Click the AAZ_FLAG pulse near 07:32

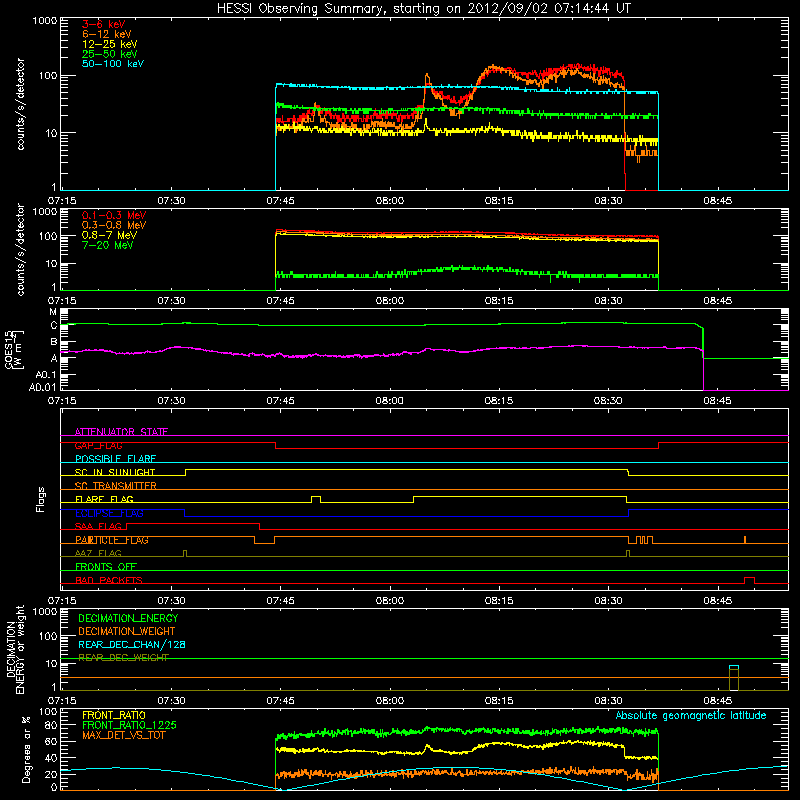click(185, 553)
